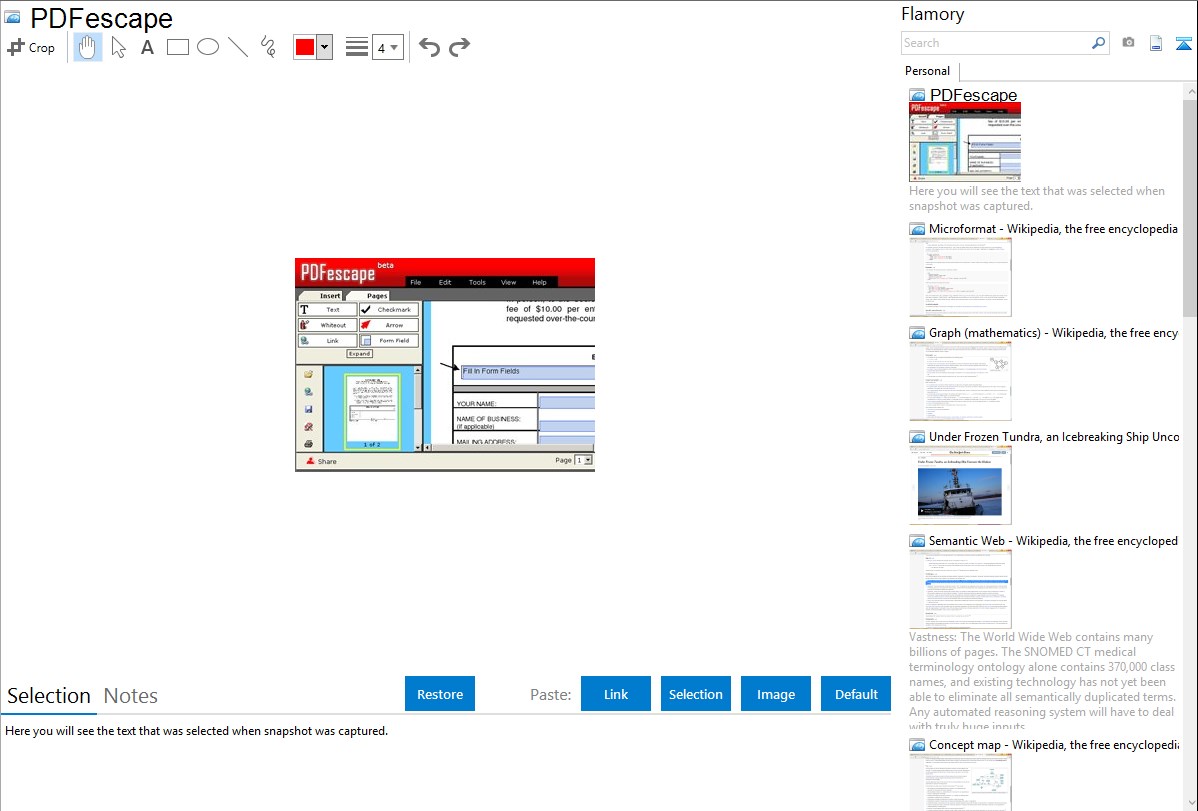Paste the Selection
Viewport: 1198px width, 811px height.
pos(696,694)
